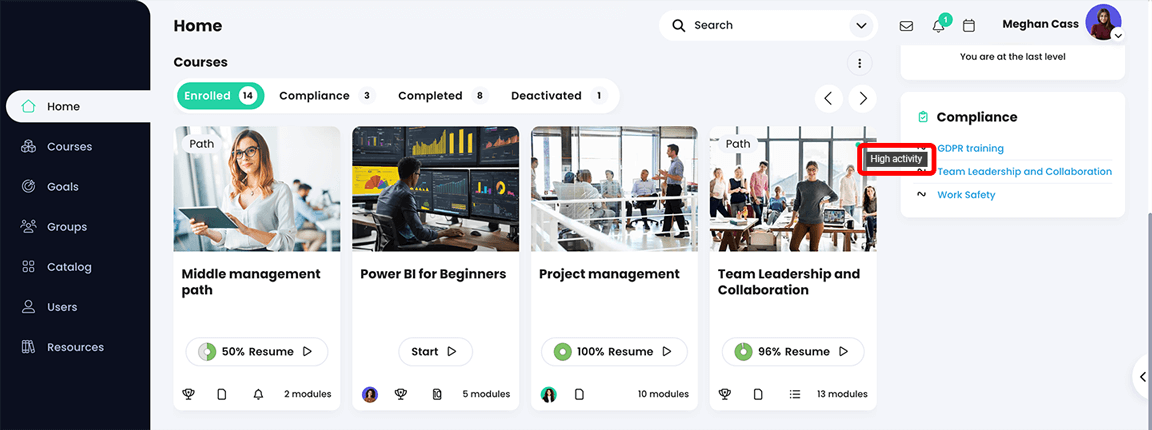Open the GDPR training link

tap(970, 148)
